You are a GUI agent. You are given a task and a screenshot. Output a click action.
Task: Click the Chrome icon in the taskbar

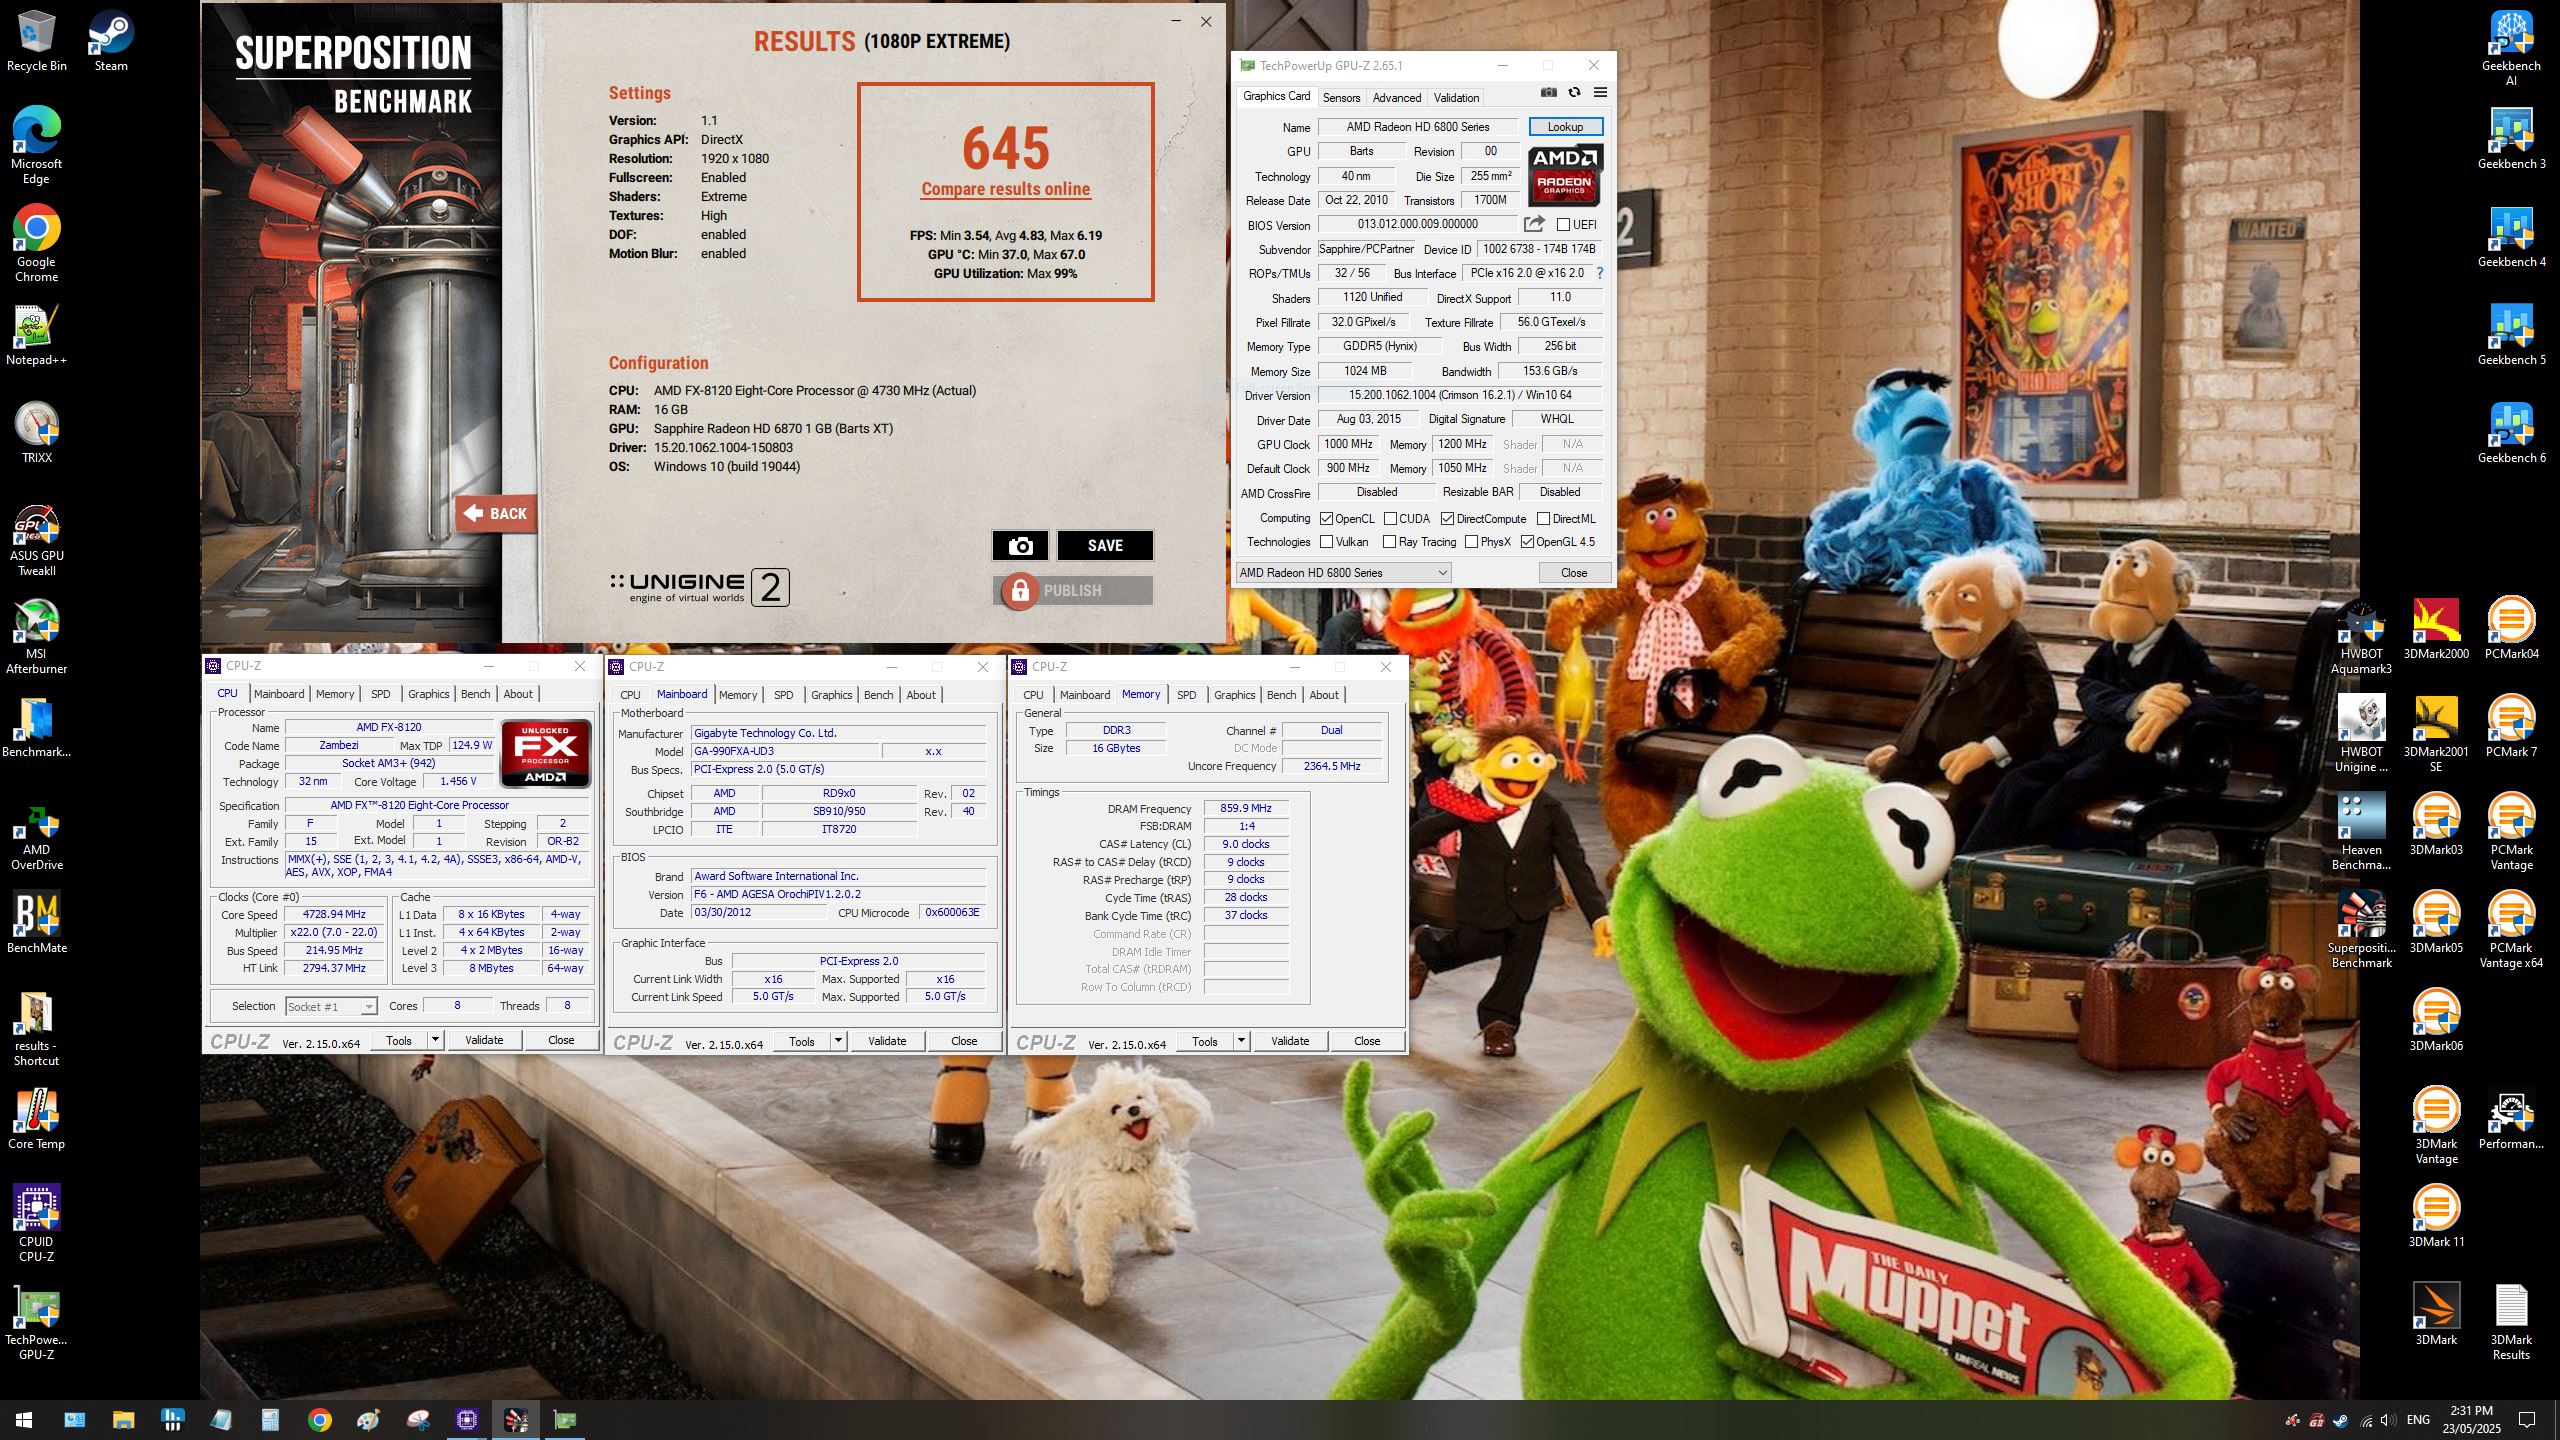(x=319, y=1419)
